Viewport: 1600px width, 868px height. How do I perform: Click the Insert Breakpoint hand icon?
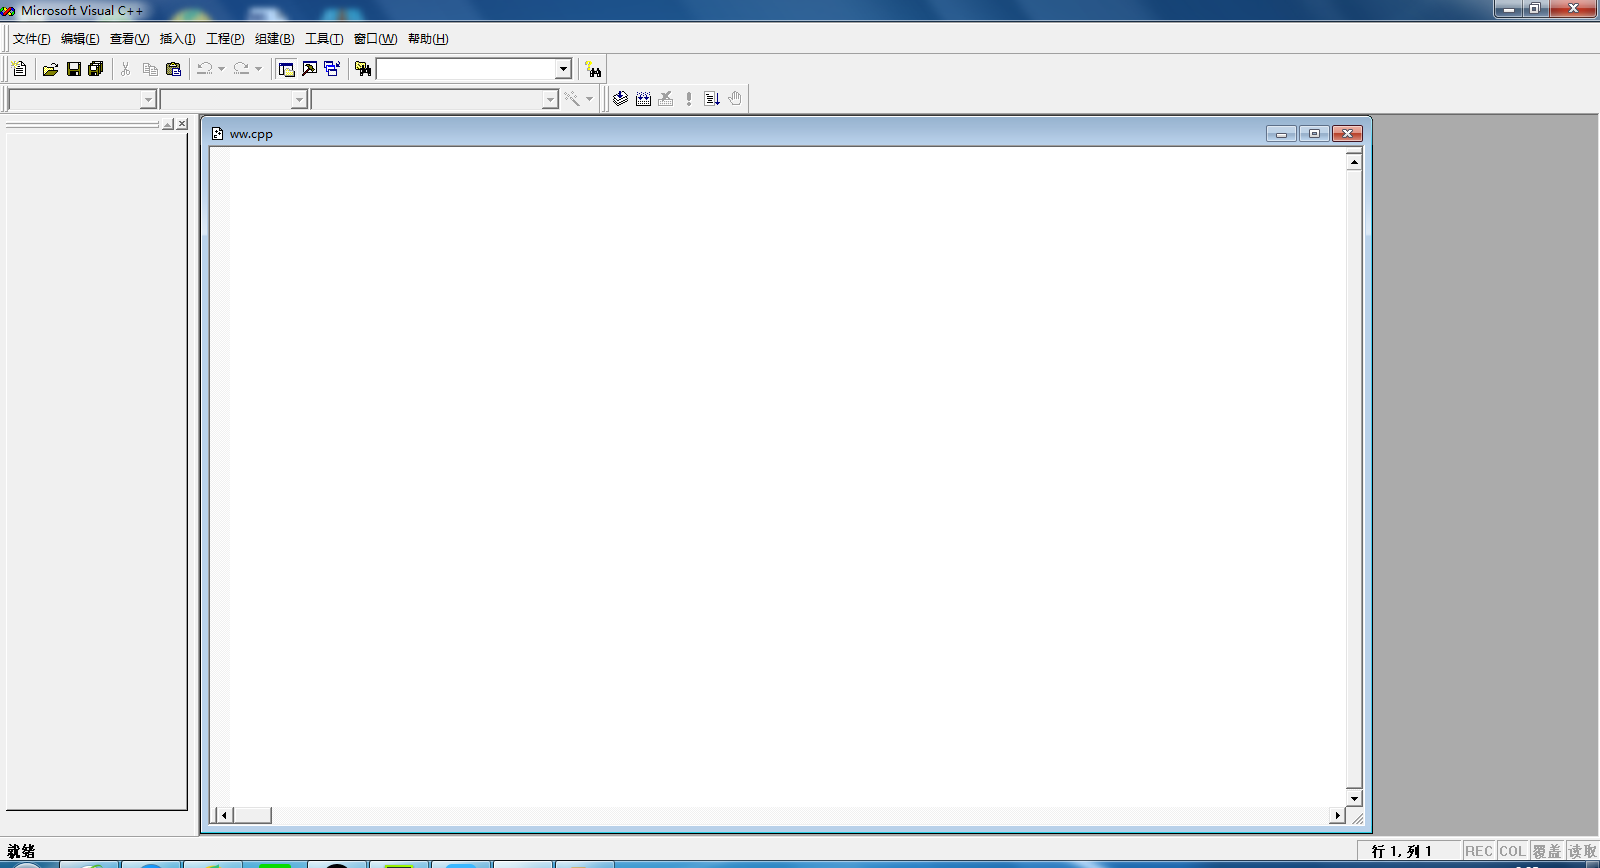click(x=735, y=98)
